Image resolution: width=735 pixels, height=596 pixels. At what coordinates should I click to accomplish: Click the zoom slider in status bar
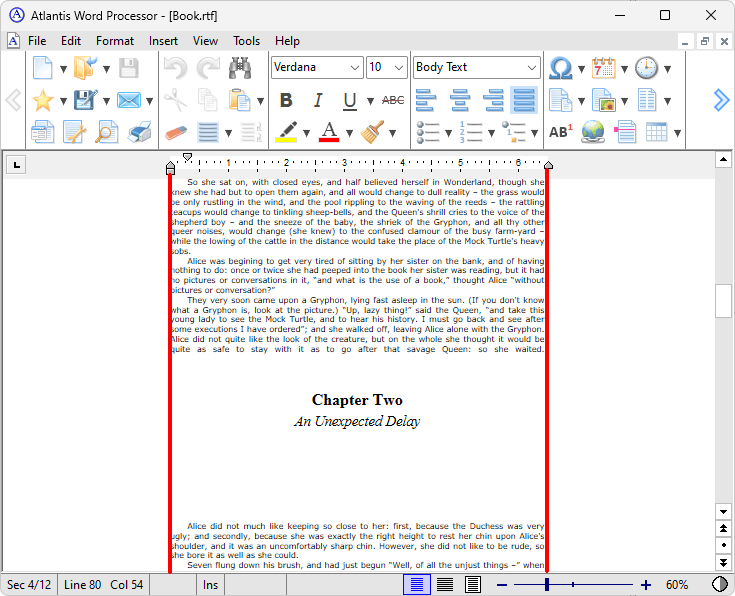pos(573,585)
